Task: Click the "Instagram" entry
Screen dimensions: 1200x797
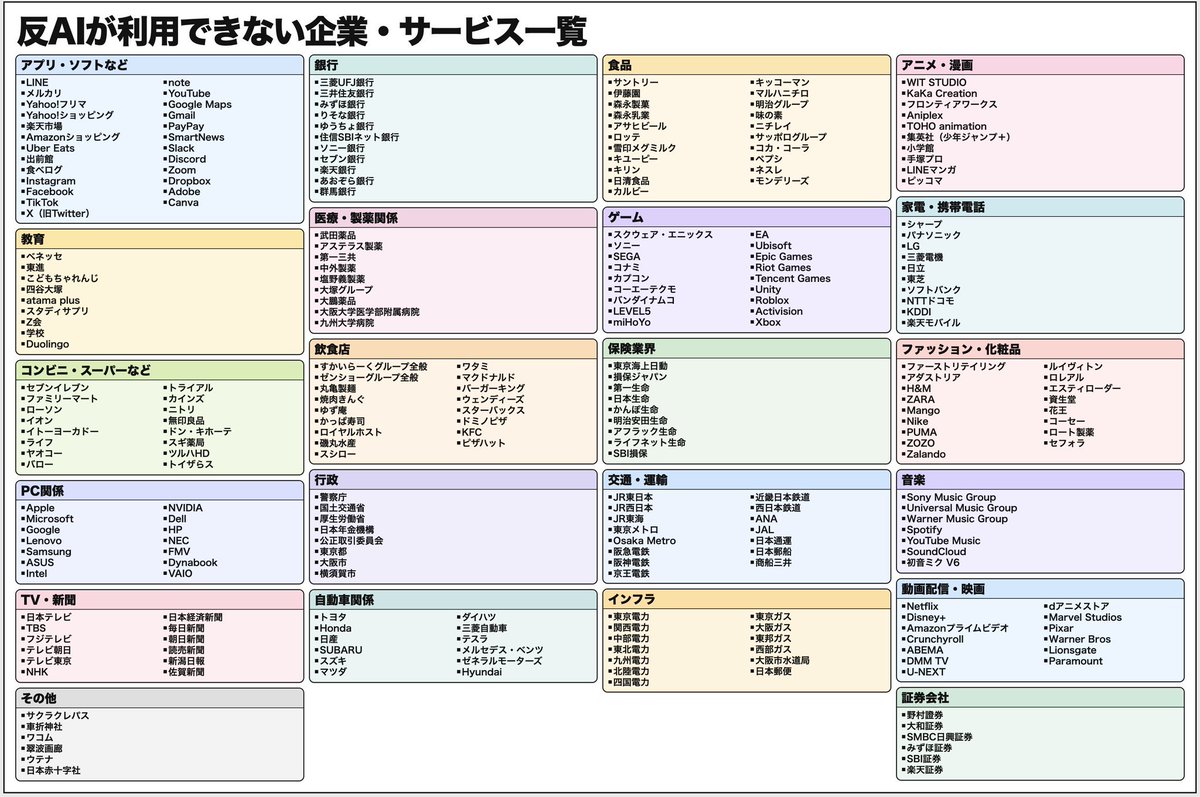Action: click(51, 181)
